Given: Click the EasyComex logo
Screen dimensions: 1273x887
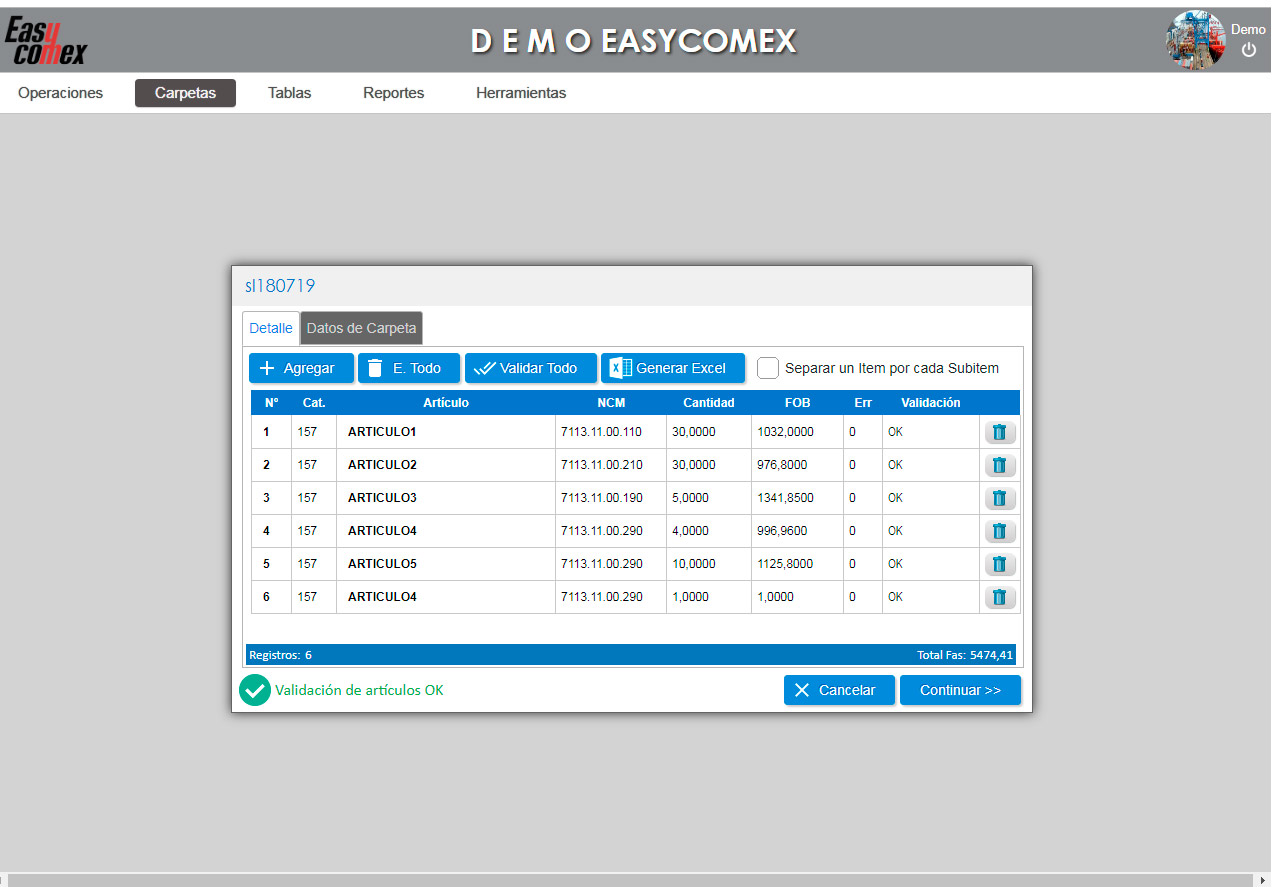Looking at the screenshot, I should coord(46,41).
